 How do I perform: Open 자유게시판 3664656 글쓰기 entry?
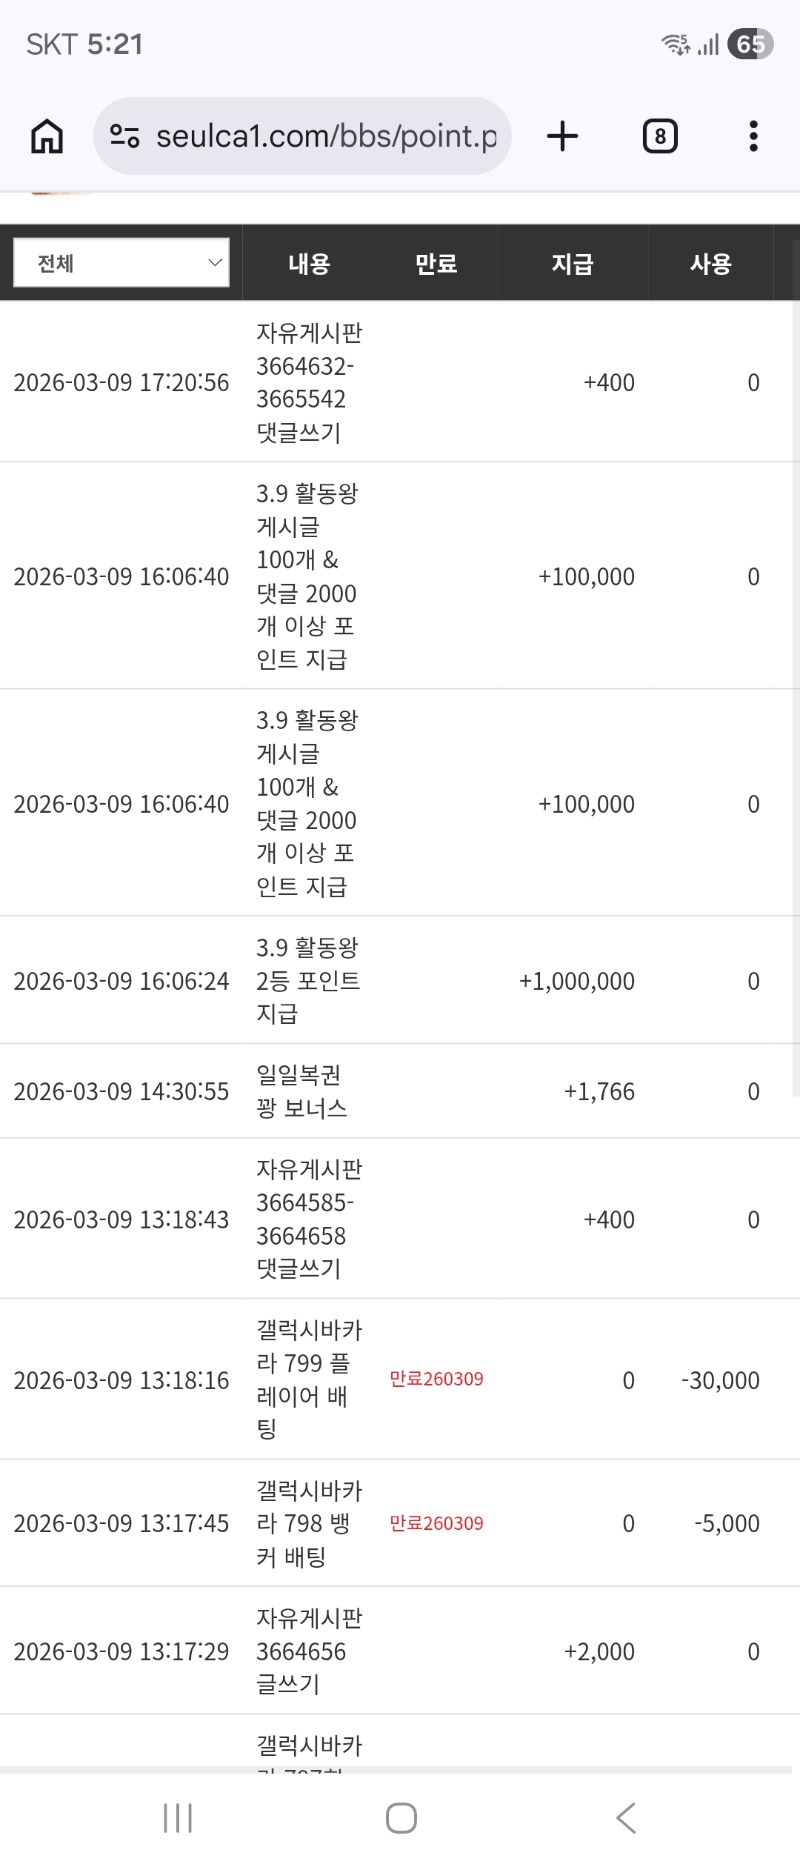point(308,1651)
